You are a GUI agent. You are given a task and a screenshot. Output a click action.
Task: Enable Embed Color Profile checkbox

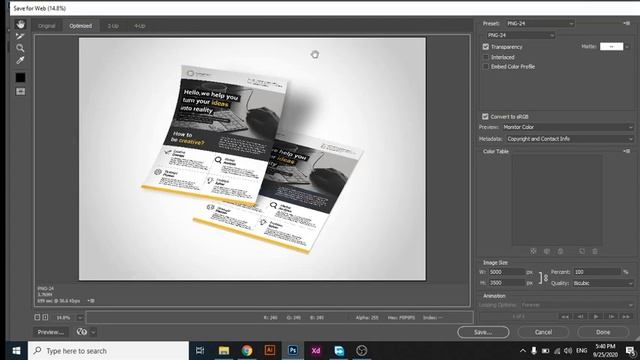tap(486, 67)
